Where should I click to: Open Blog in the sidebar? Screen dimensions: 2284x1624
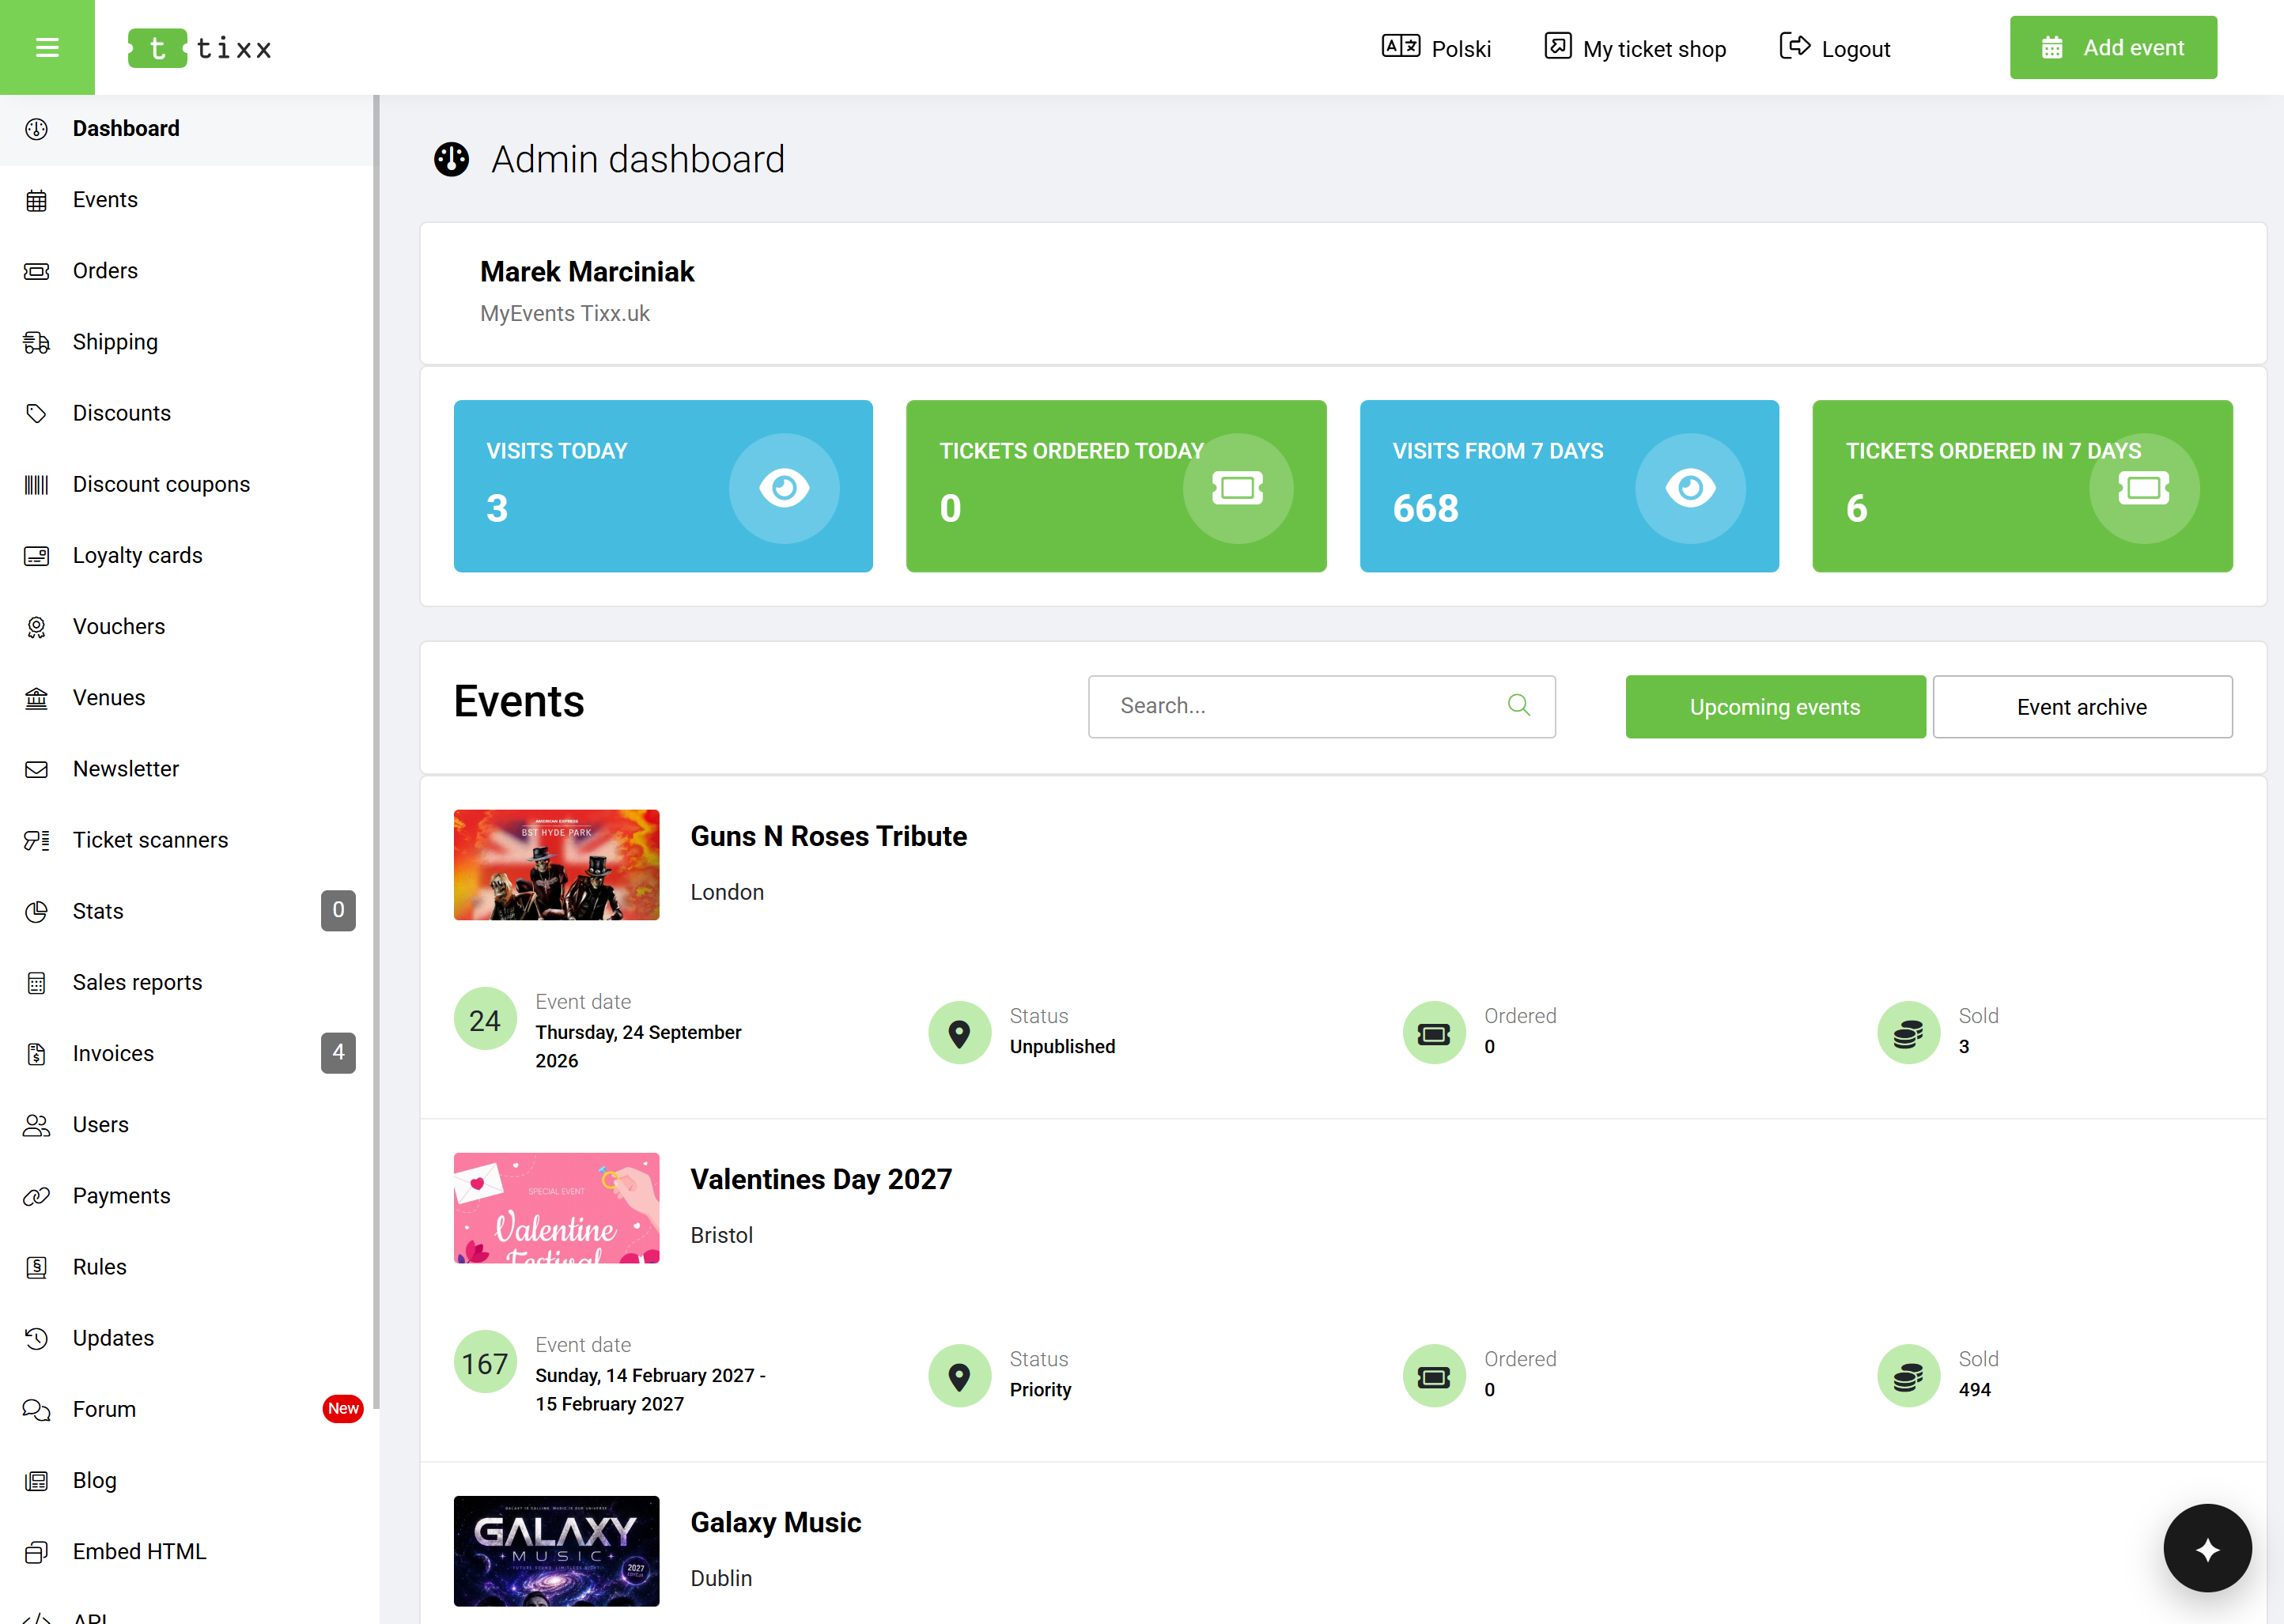click(x=187, y=1481)
